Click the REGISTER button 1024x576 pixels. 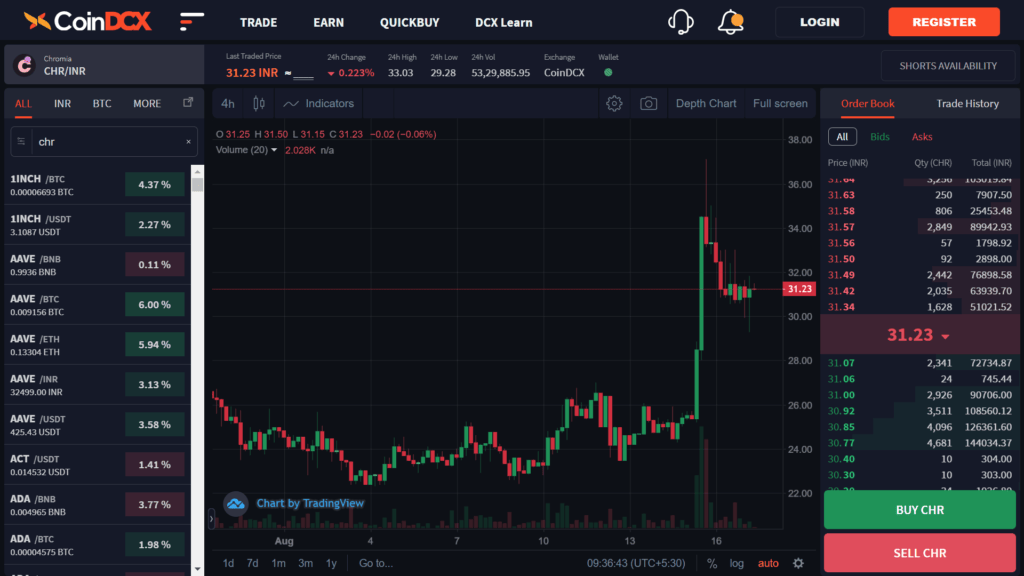pyautogui.click(x=944, y=22)
